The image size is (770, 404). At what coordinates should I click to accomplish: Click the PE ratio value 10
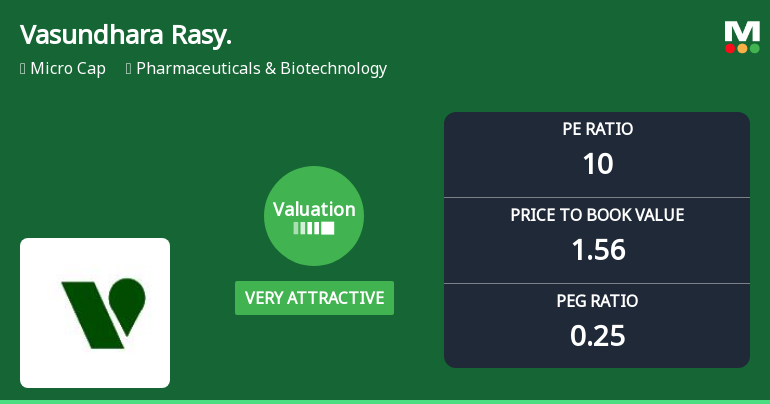[598, 163]
